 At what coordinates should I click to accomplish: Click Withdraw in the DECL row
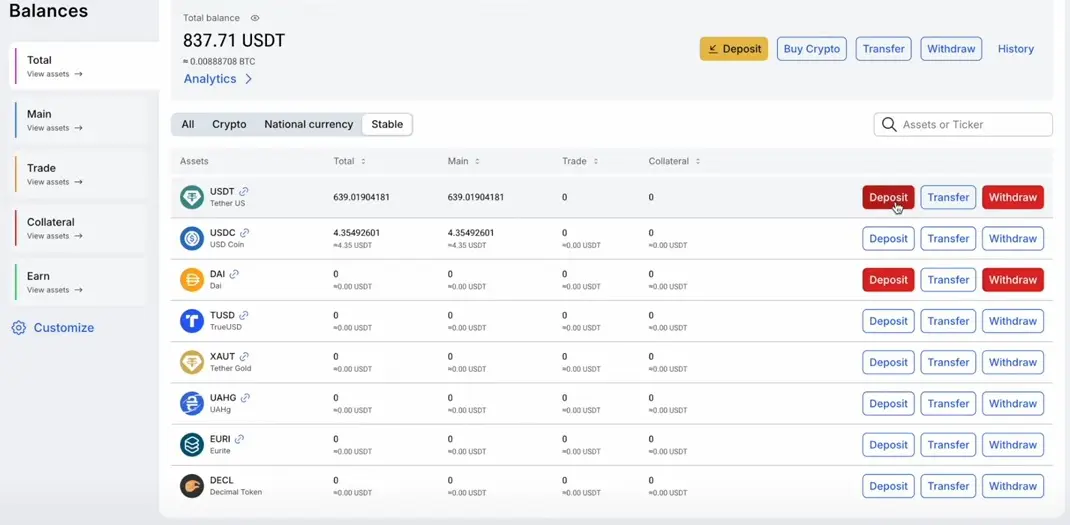(1013, 486)
